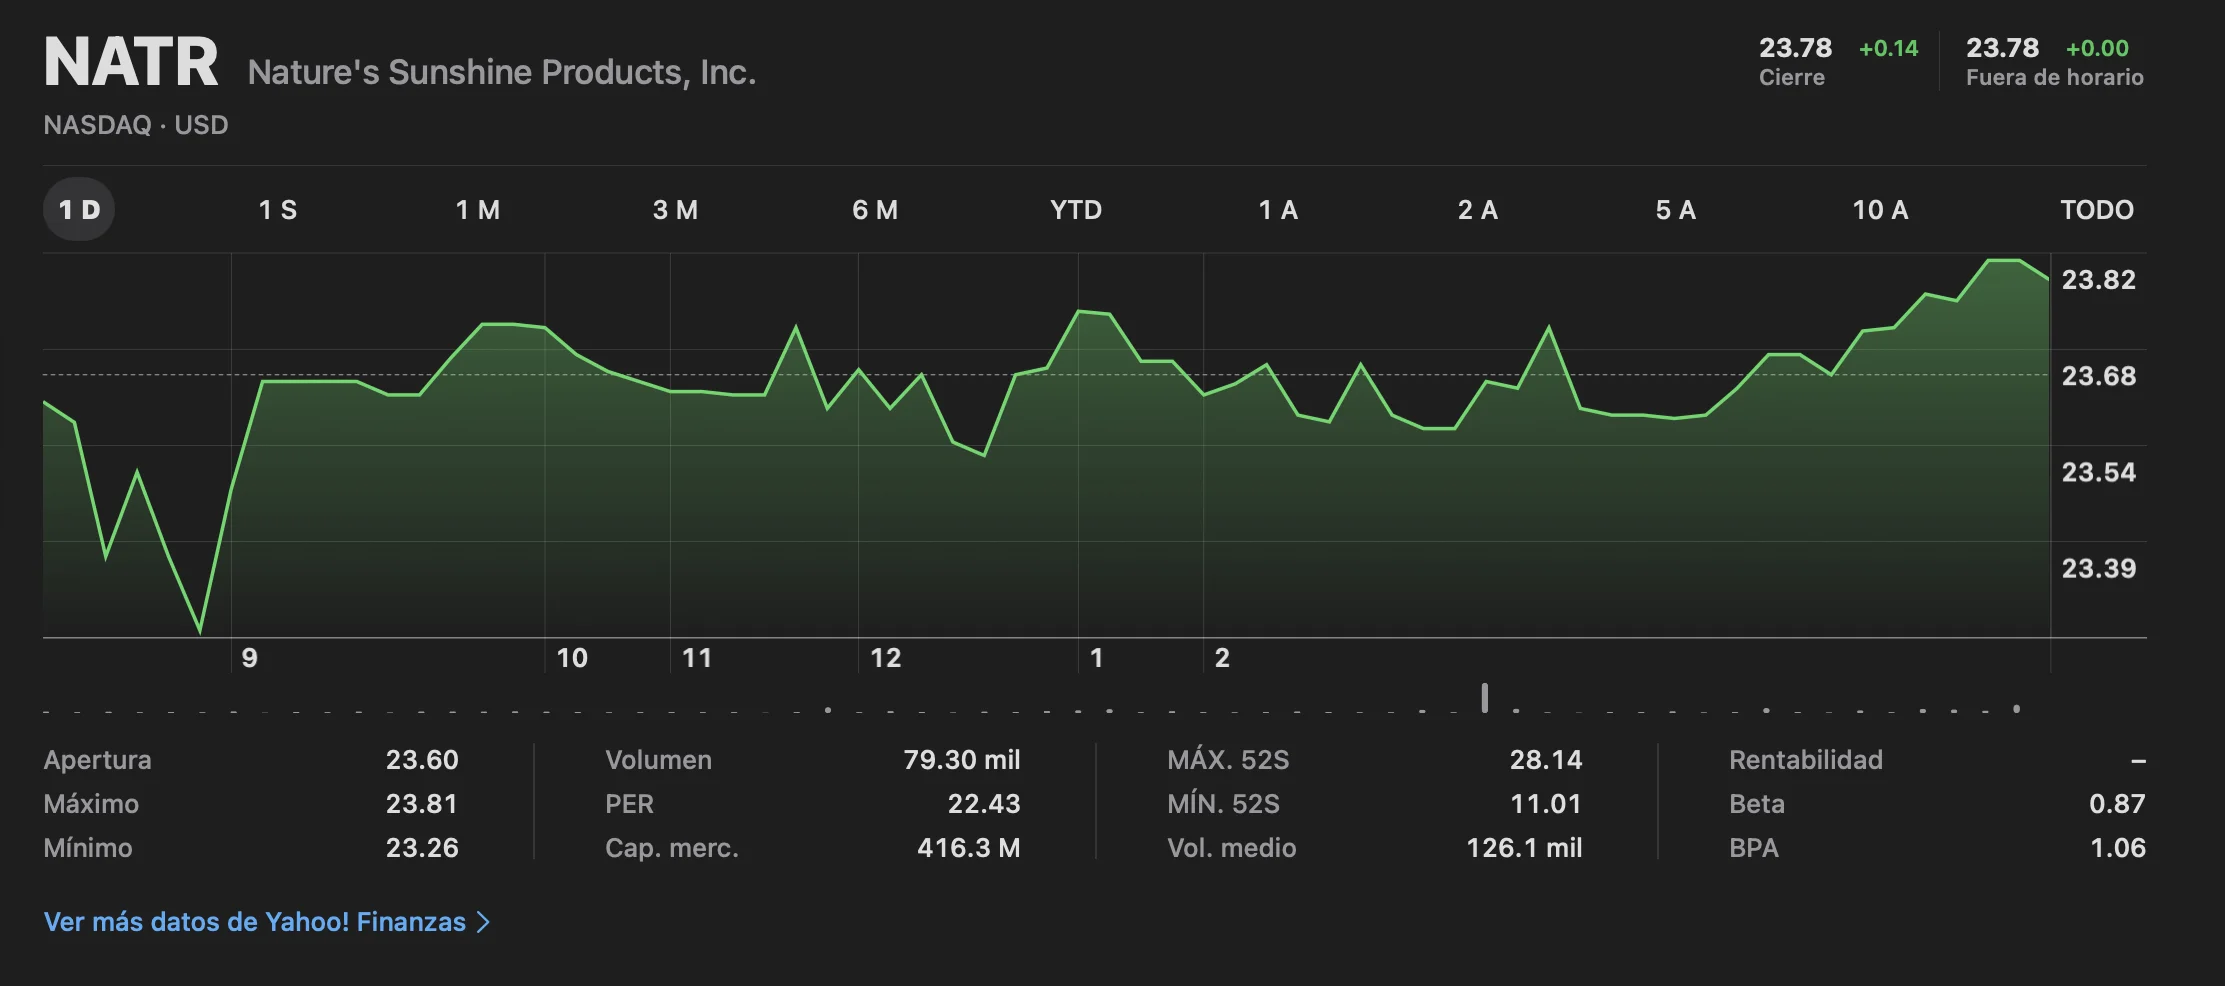
Task: Select the YTD chart range
Action: (1075, 210)
